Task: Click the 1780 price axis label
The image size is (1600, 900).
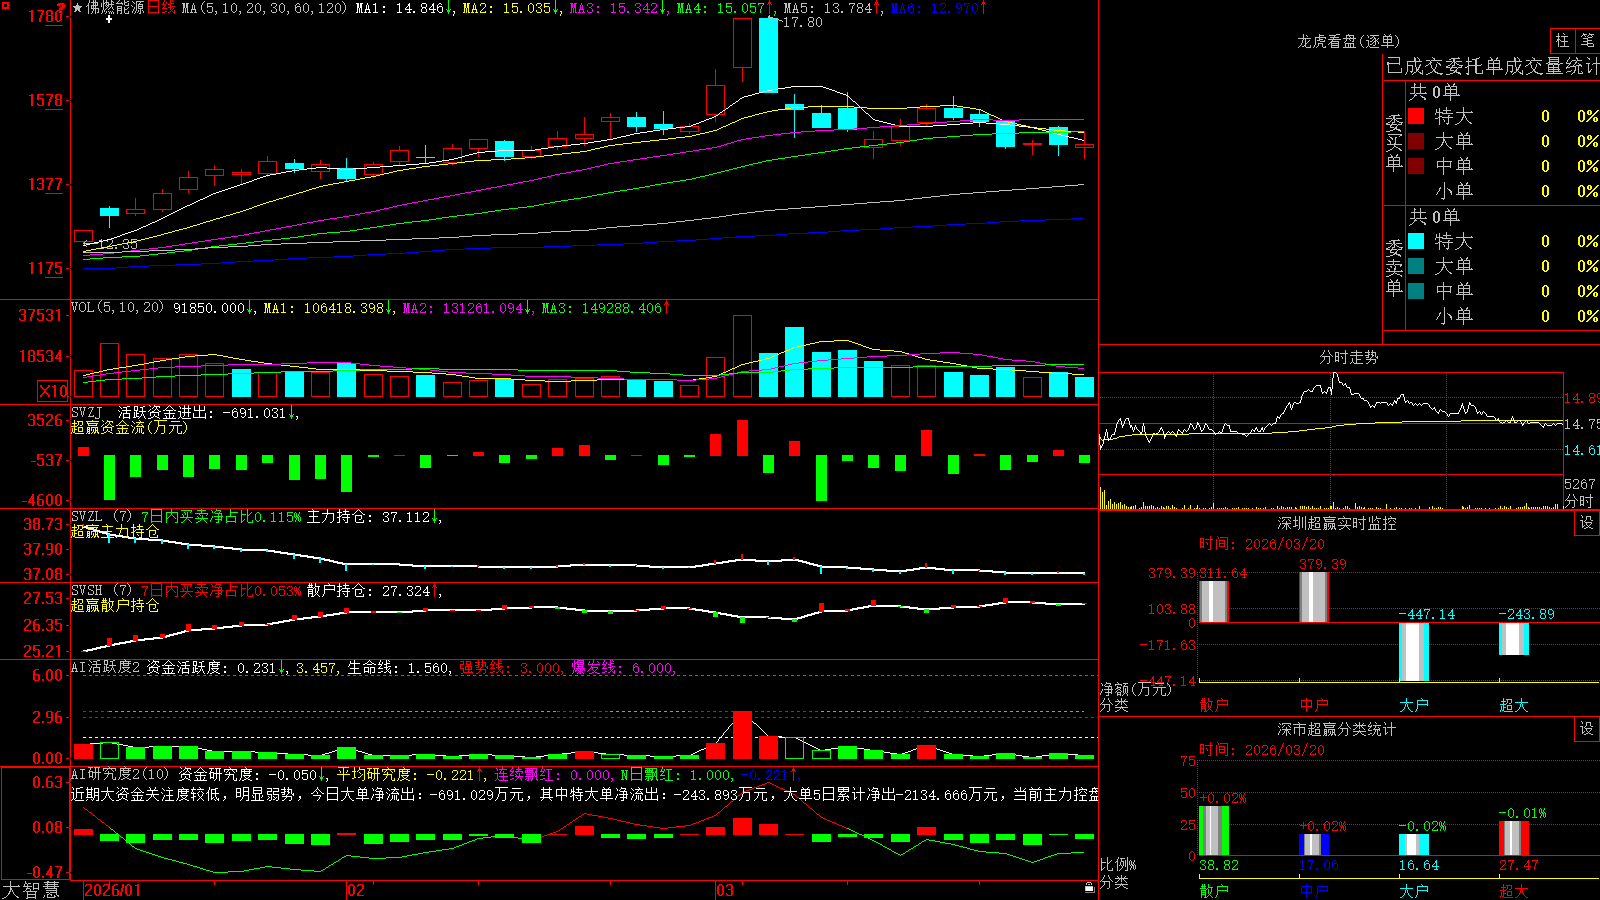Action: (45, 16)
